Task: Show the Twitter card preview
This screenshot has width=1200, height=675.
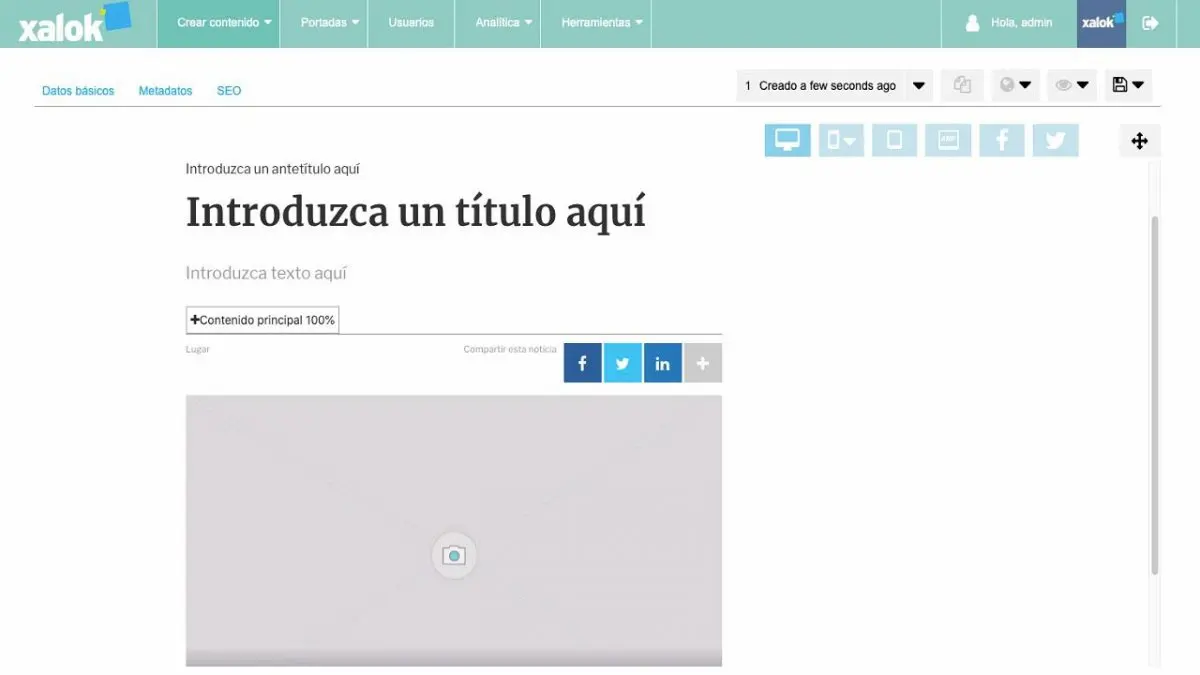Action: pos(1055,140)
